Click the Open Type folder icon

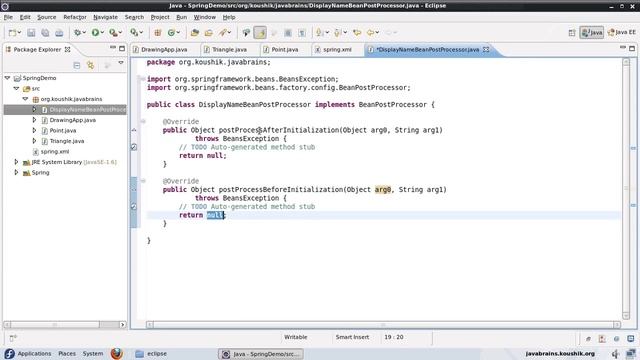[195, 33]
